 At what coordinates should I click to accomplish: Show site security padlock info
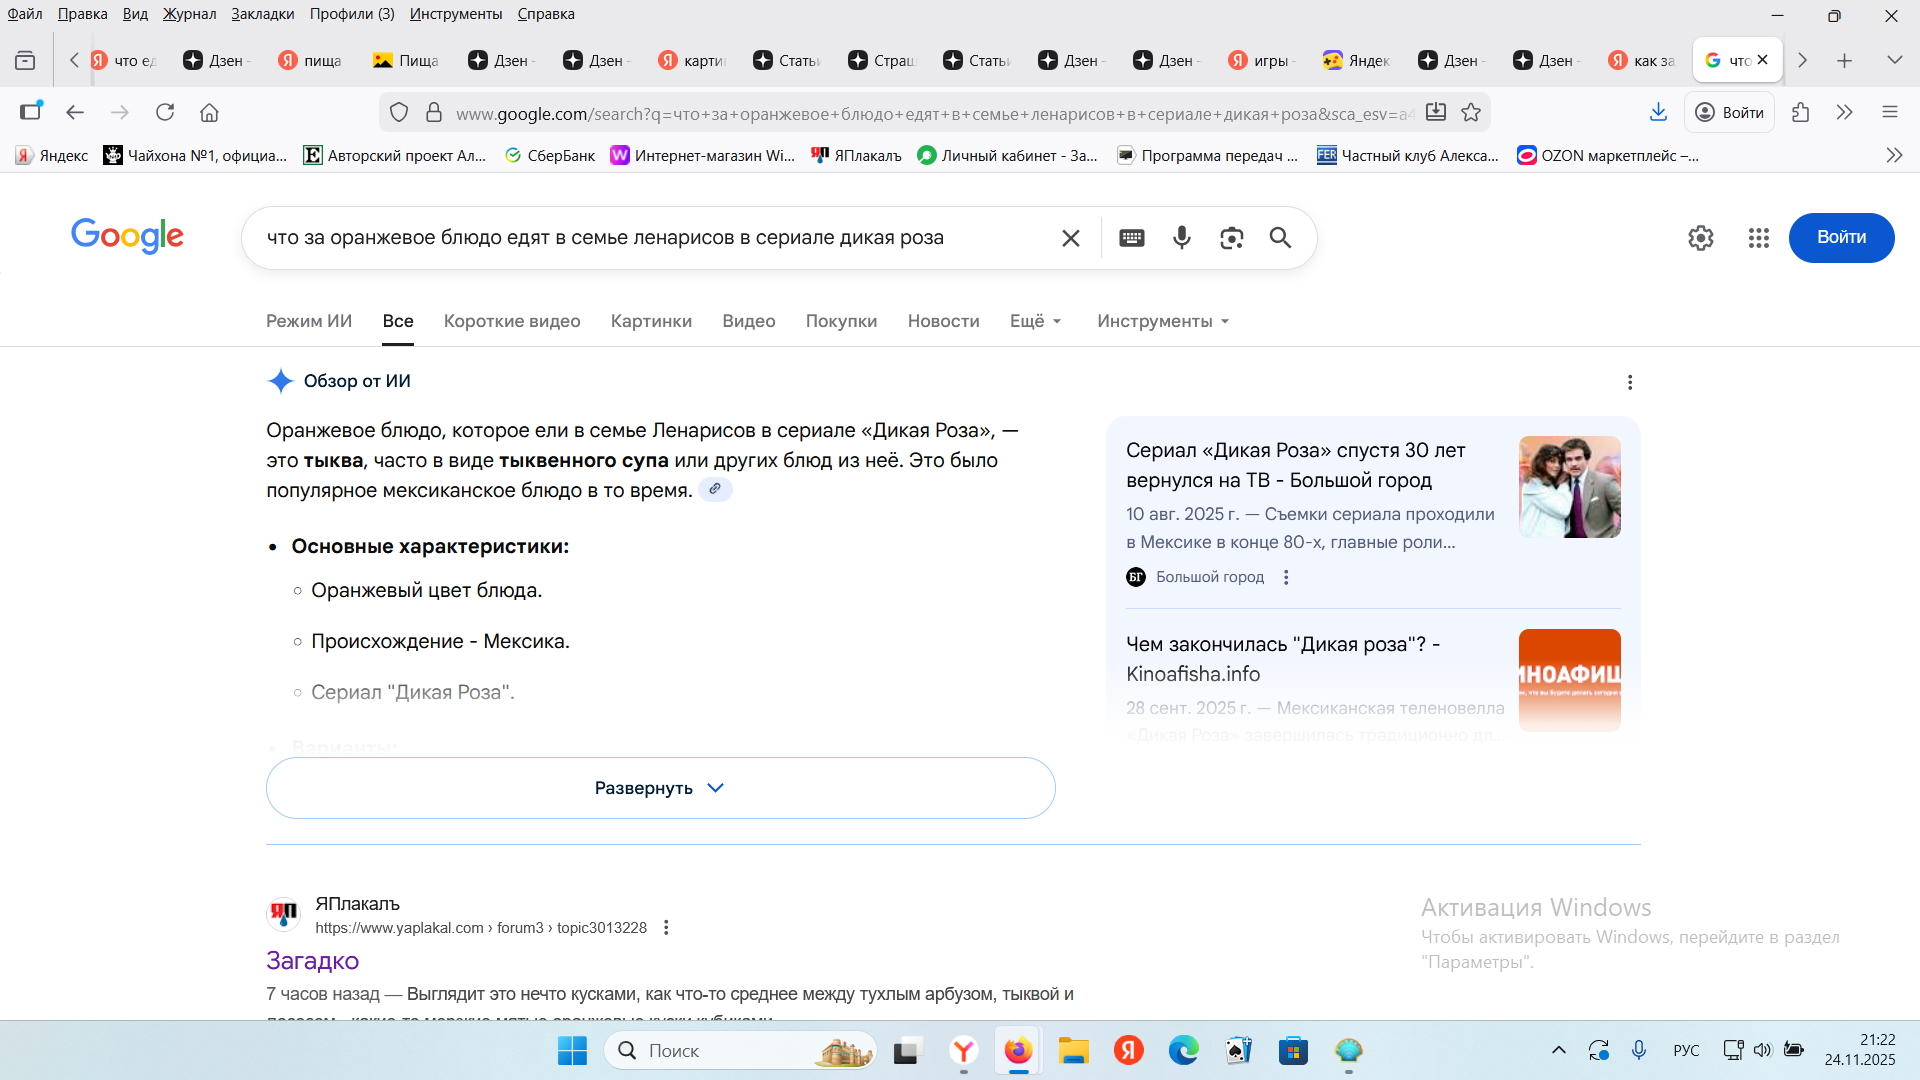click(x=434, y=113)
